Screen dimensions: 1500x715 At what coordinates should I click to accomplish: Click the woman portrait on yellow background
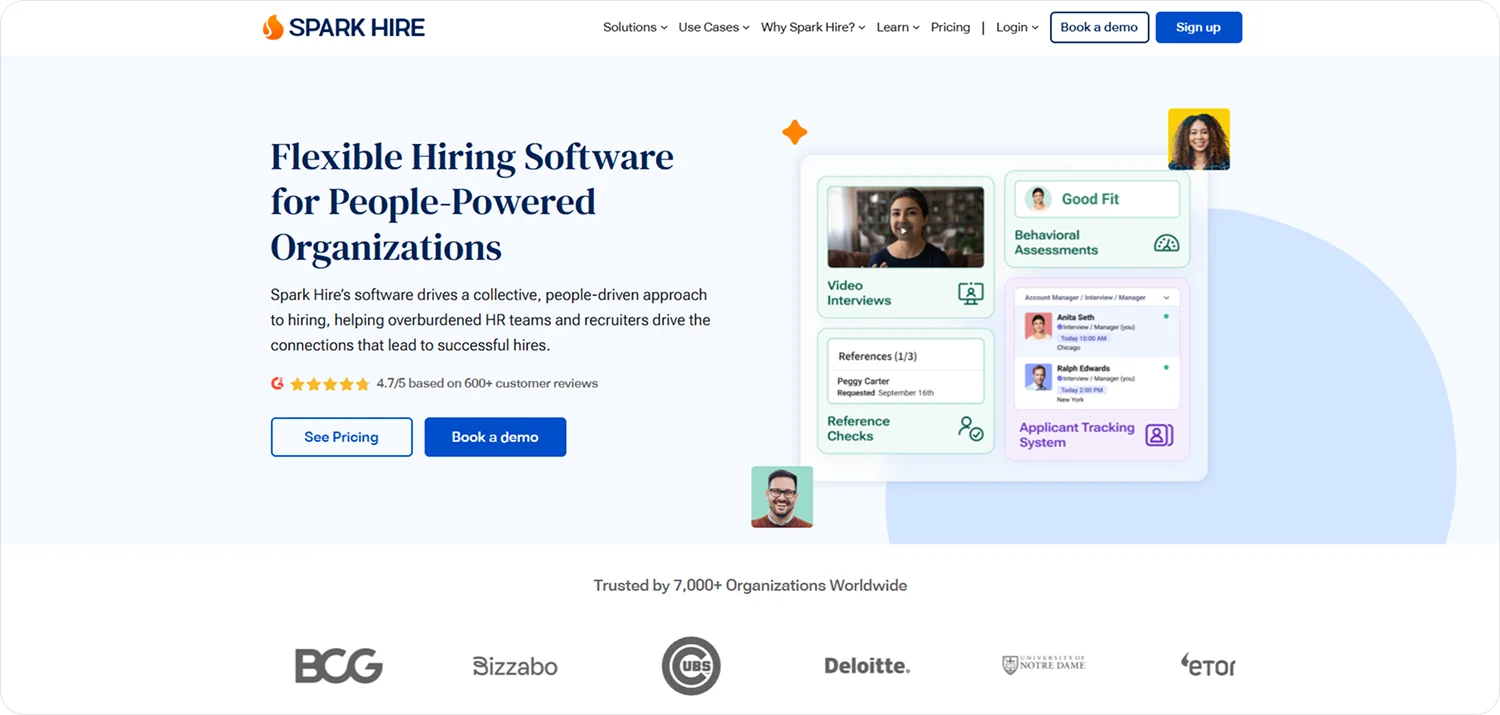pyautogui.click(x=1199, y=139)
